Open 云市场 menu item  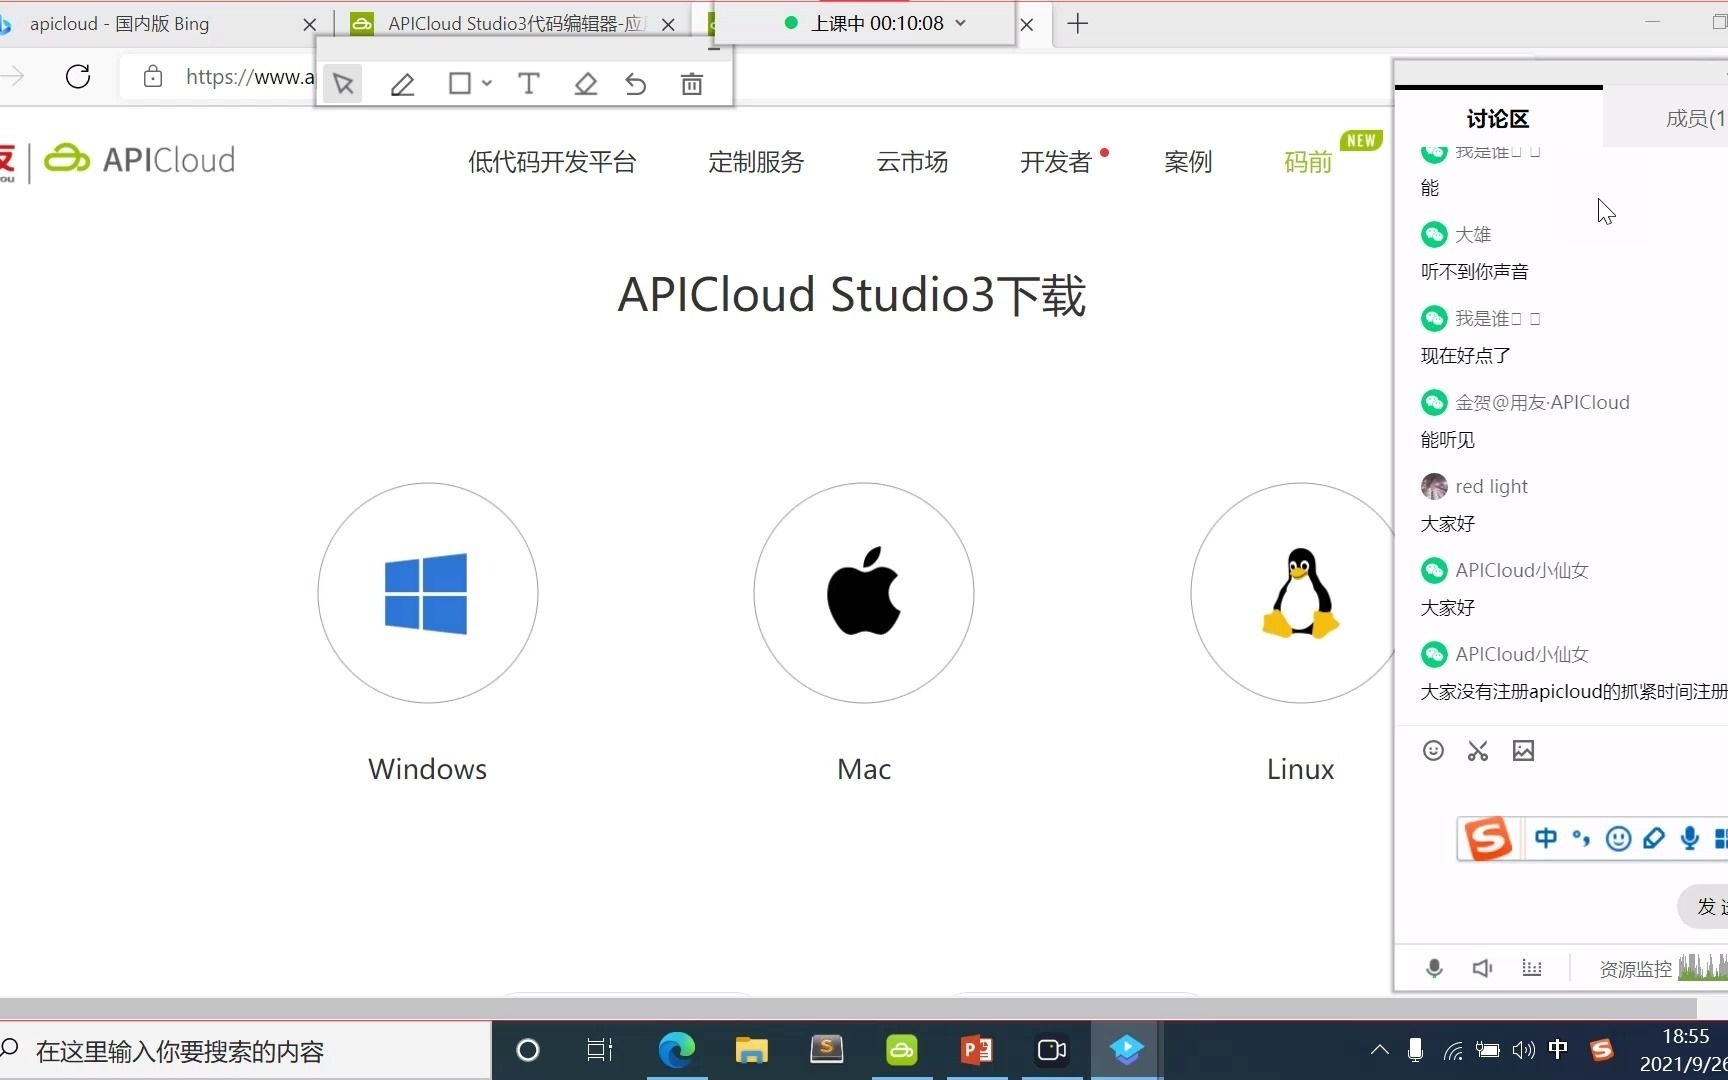[x=912, y=162]
